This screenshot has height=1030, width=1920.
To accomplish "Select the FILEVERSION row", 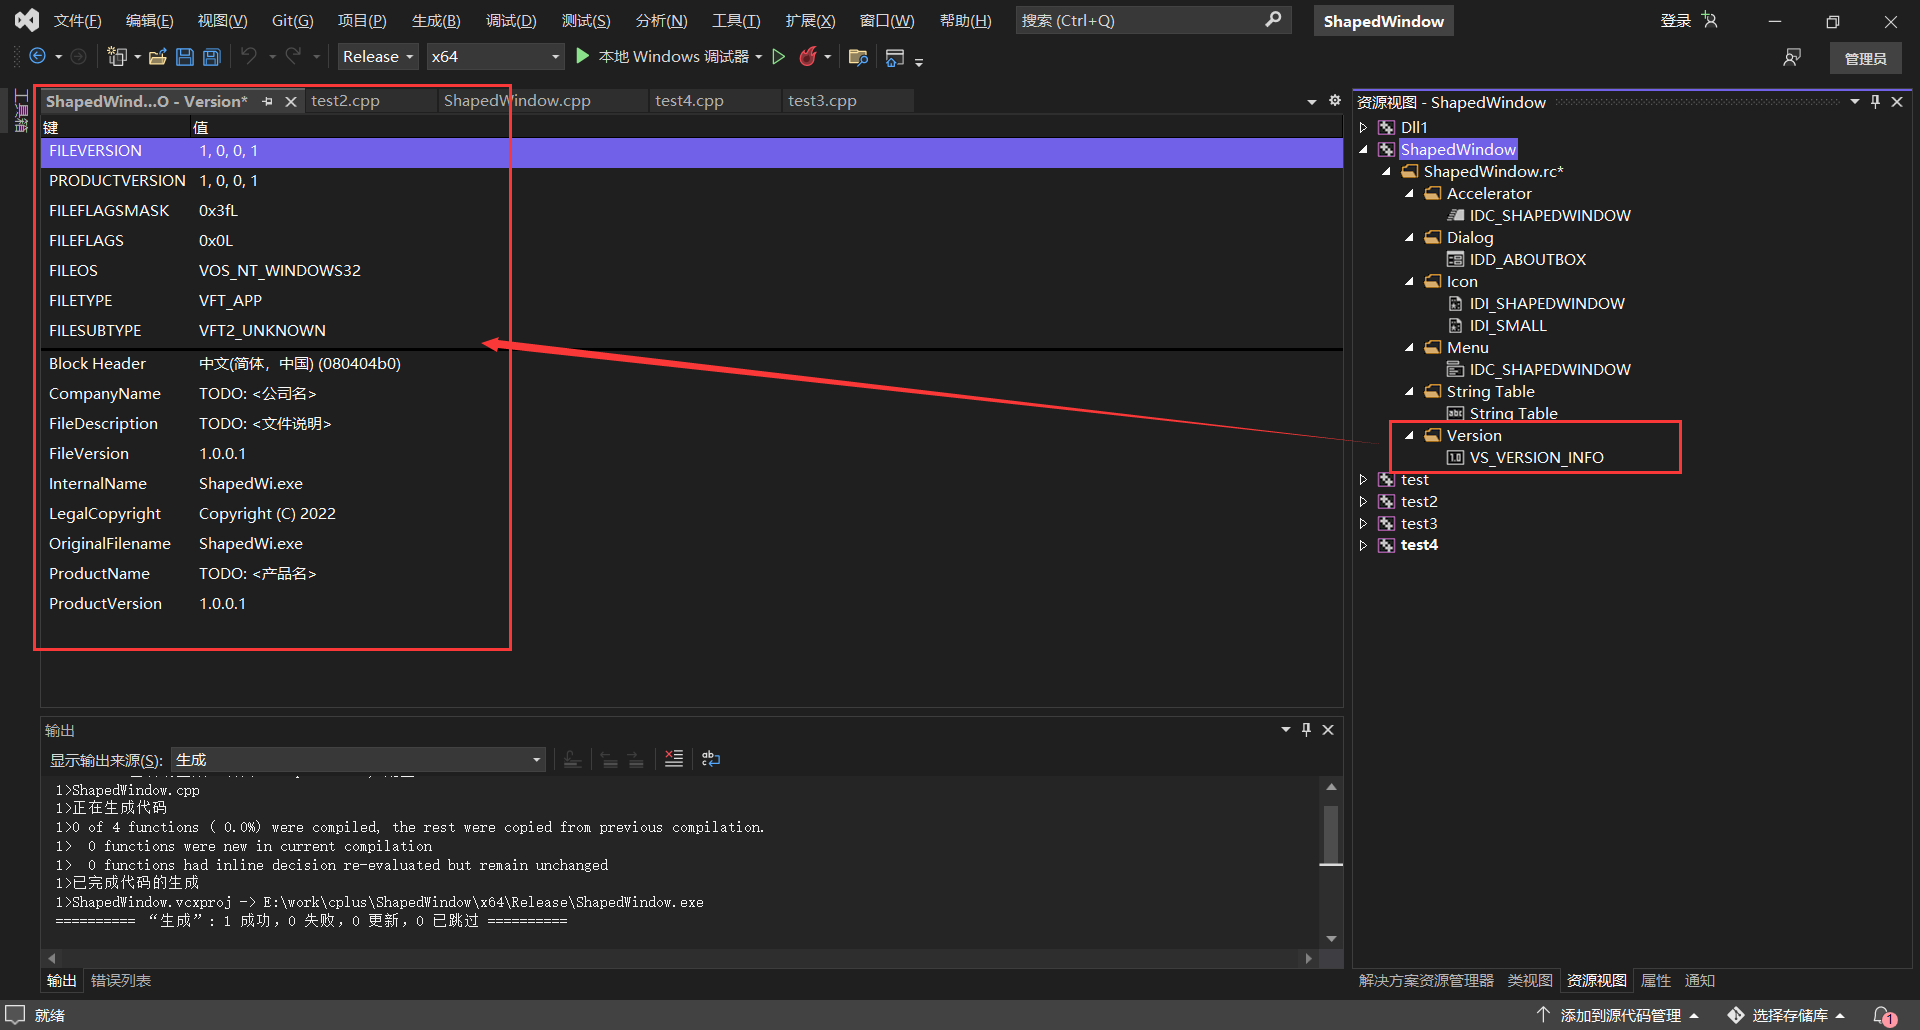I will [691, 151].
